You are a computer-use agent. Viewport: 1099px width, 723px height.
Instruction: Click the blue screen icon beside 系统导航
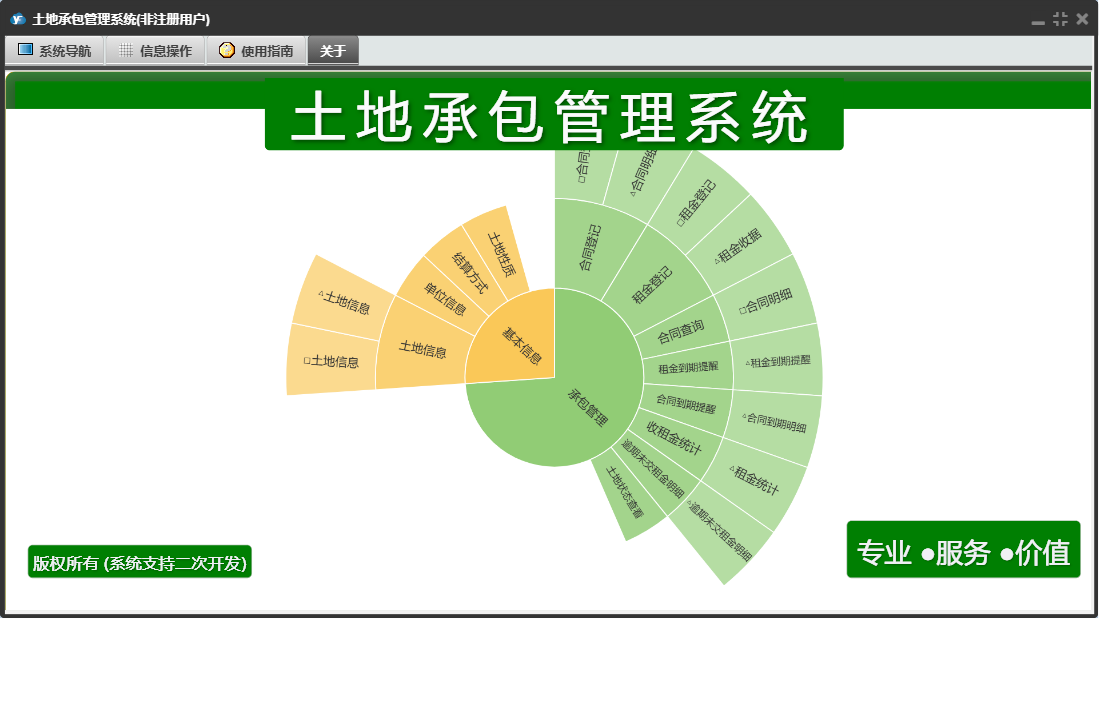[x=25, y=50]
